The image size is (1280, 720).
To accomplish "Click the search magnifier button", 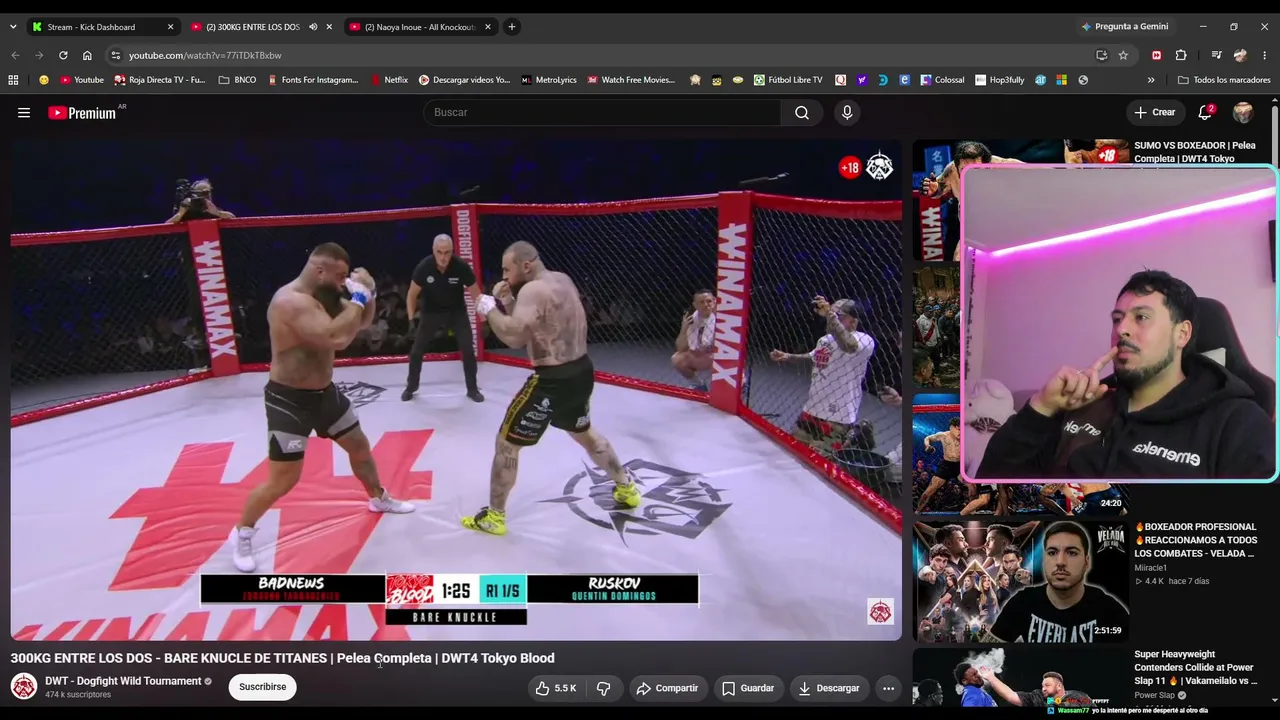I will (x=802, y=113).
